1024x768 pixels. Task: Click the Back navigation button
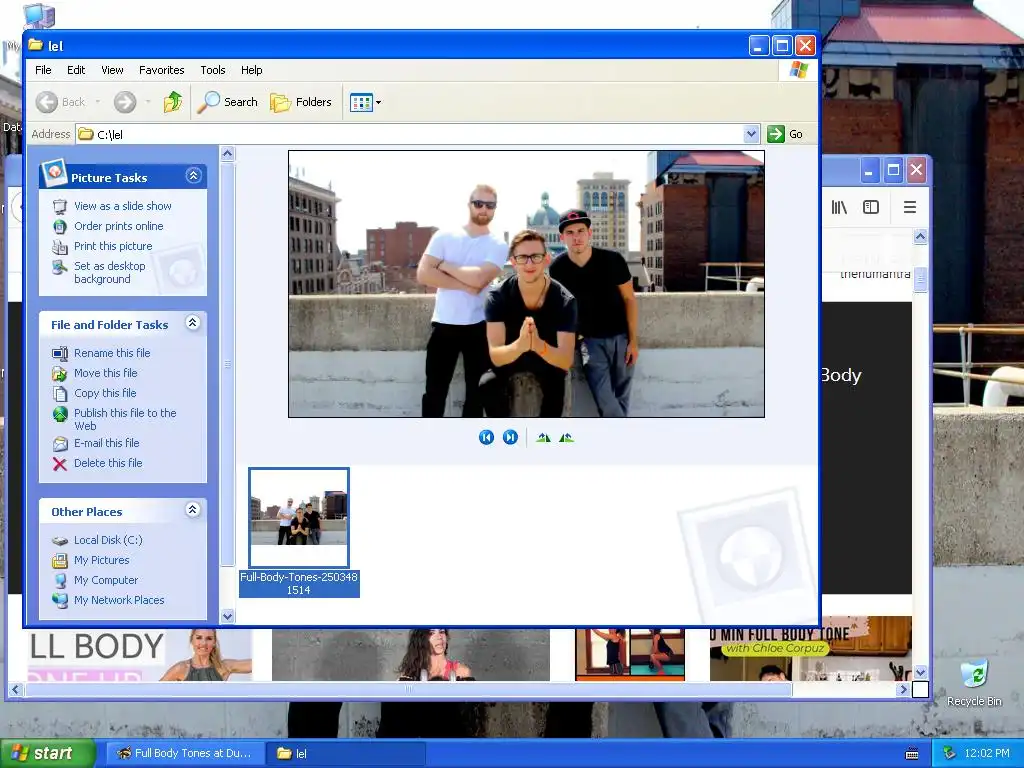click(60, 102)
